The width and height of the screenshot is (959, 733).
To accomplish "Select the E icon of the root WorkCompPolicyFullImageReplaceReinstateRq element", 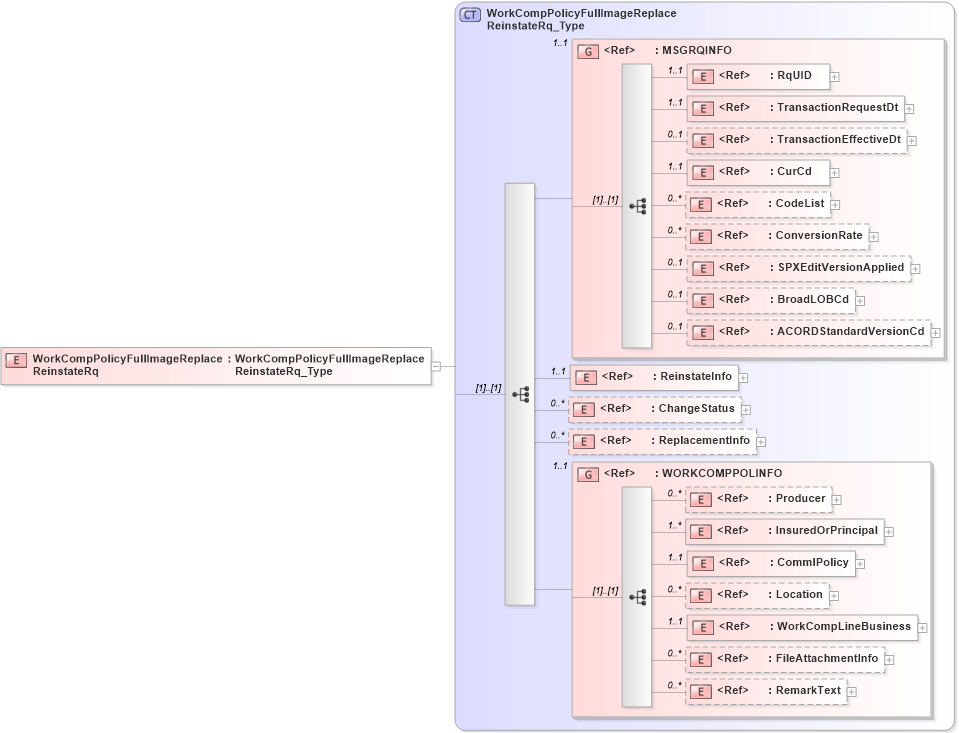I will (x=15, y=359).
